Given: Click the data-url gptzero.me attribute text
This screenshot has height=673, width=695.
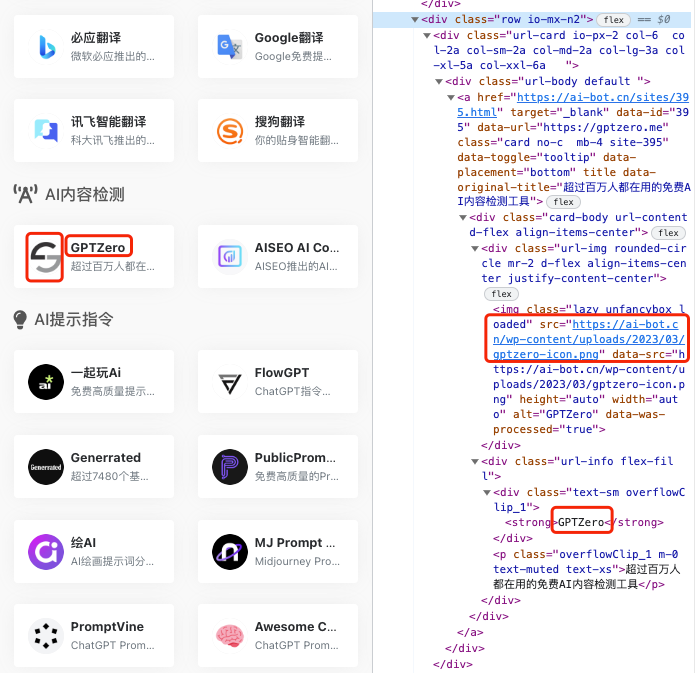Looking at the screenshot, I should tap(573, 128).
